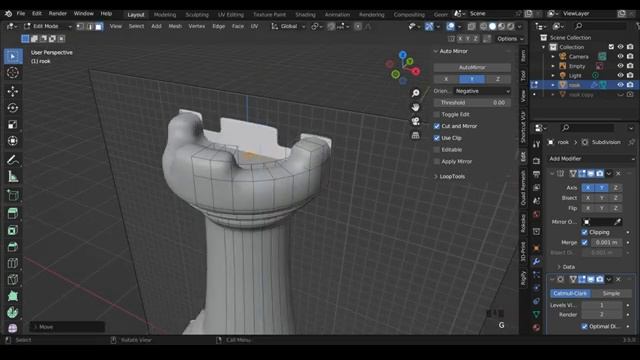
Task: Open the Mesh menu
Action: click(x=175, y=26)
